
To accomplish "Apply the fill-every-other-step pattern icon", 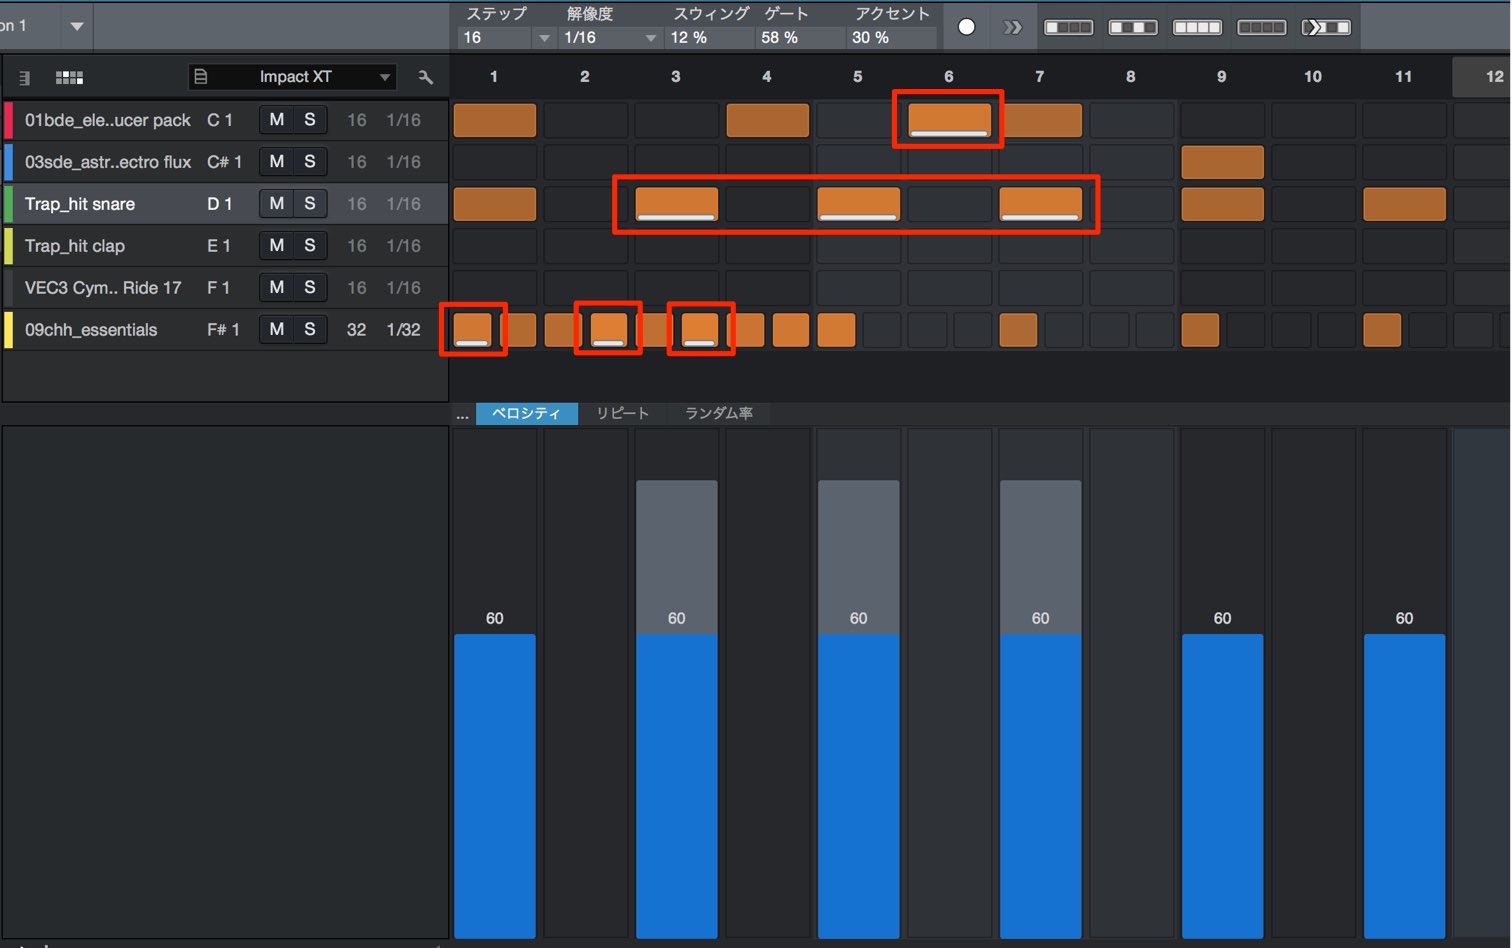I will pyautogui.click(x=1133, y=27).
